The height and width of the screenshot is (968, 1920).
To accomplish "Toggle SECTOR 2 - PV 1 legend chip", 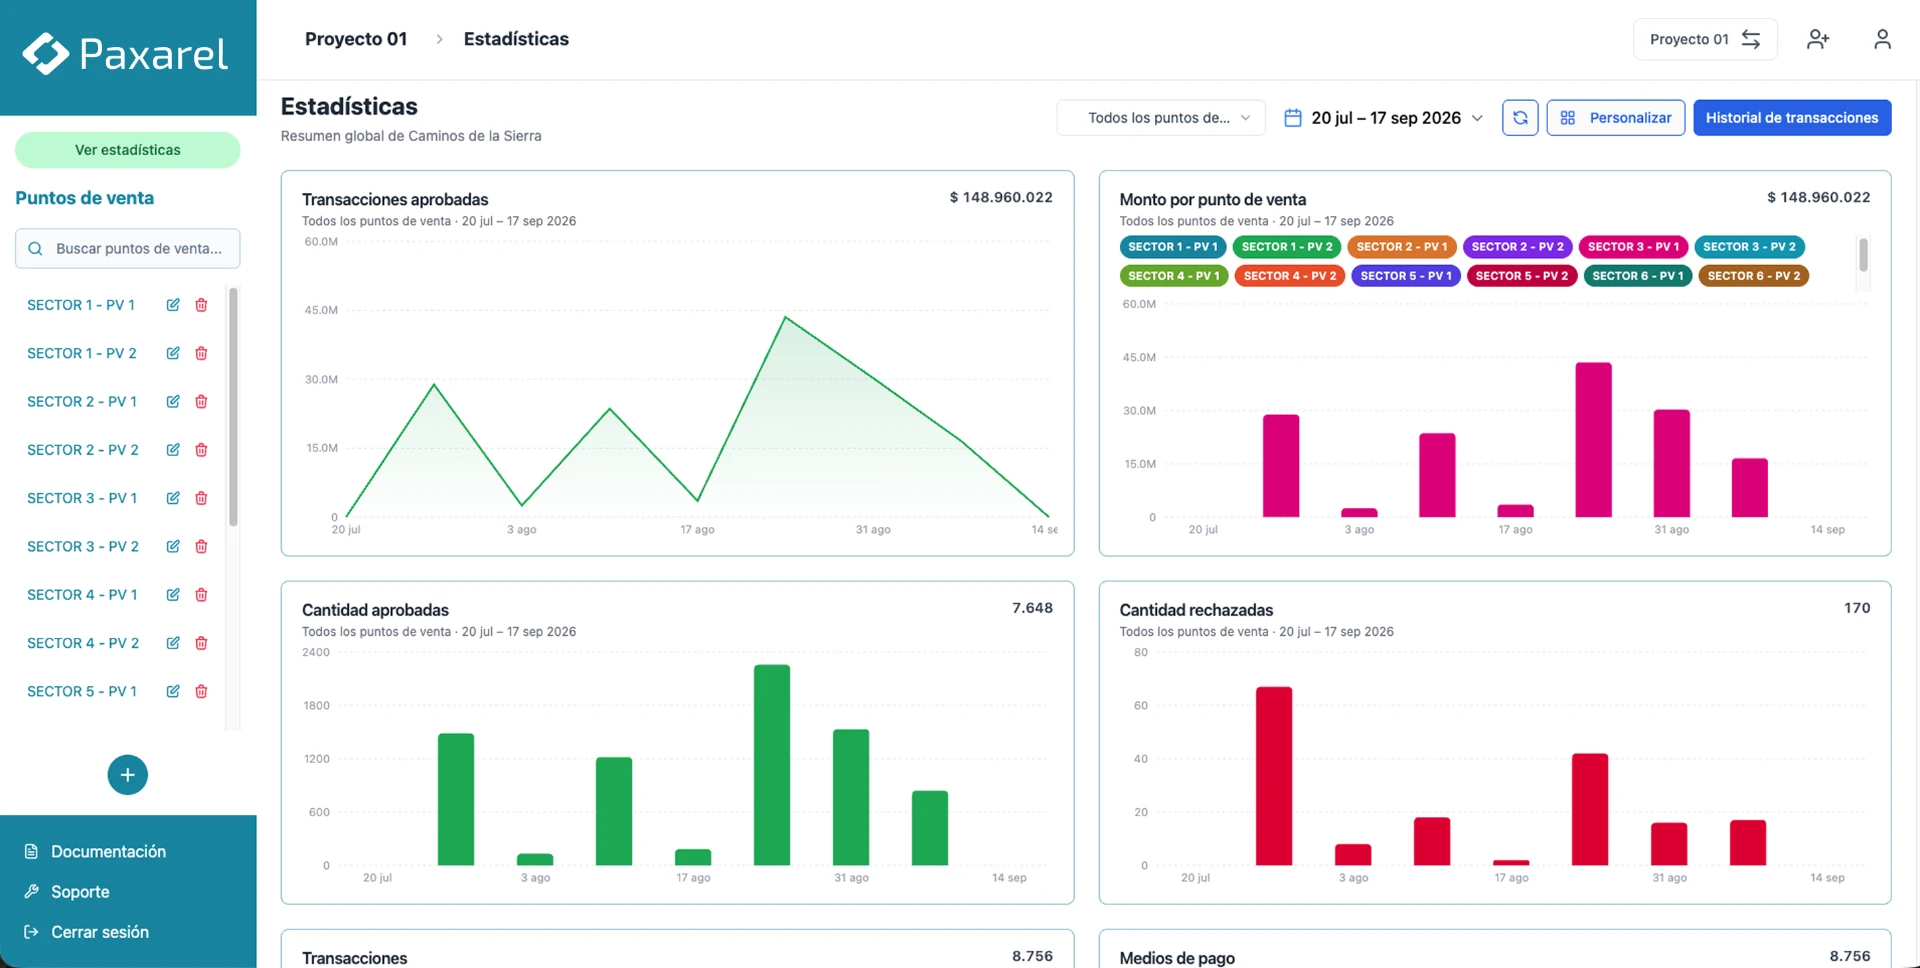I will (1402, 247).
